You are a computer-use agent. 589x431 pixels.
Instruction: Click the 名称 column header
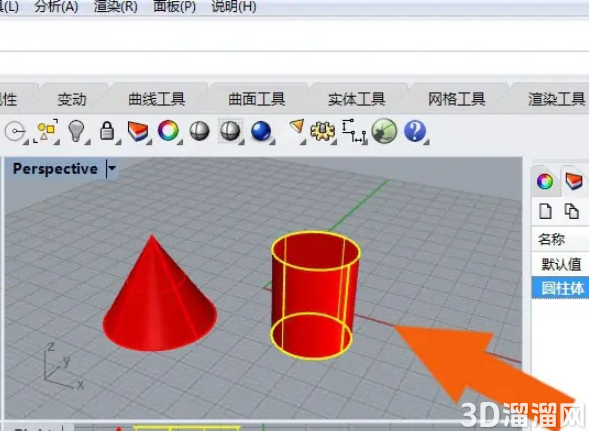(552, 239)
